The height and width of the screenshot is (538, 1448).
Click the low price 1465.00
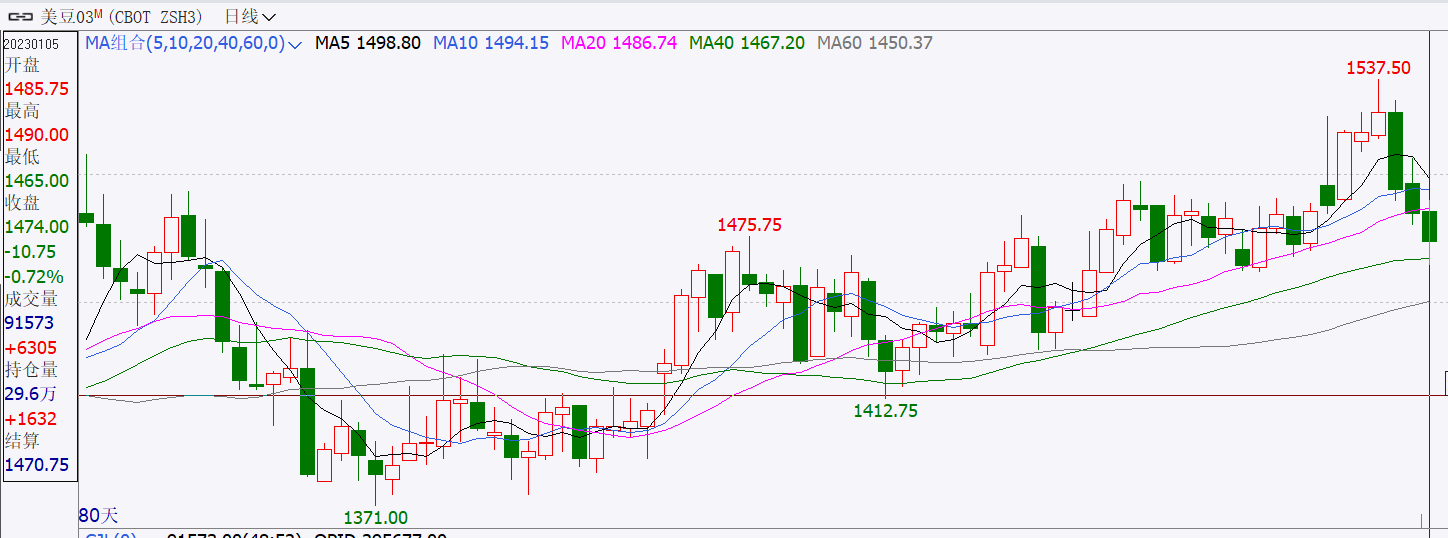pyautogui.click(x=37, y=181)
